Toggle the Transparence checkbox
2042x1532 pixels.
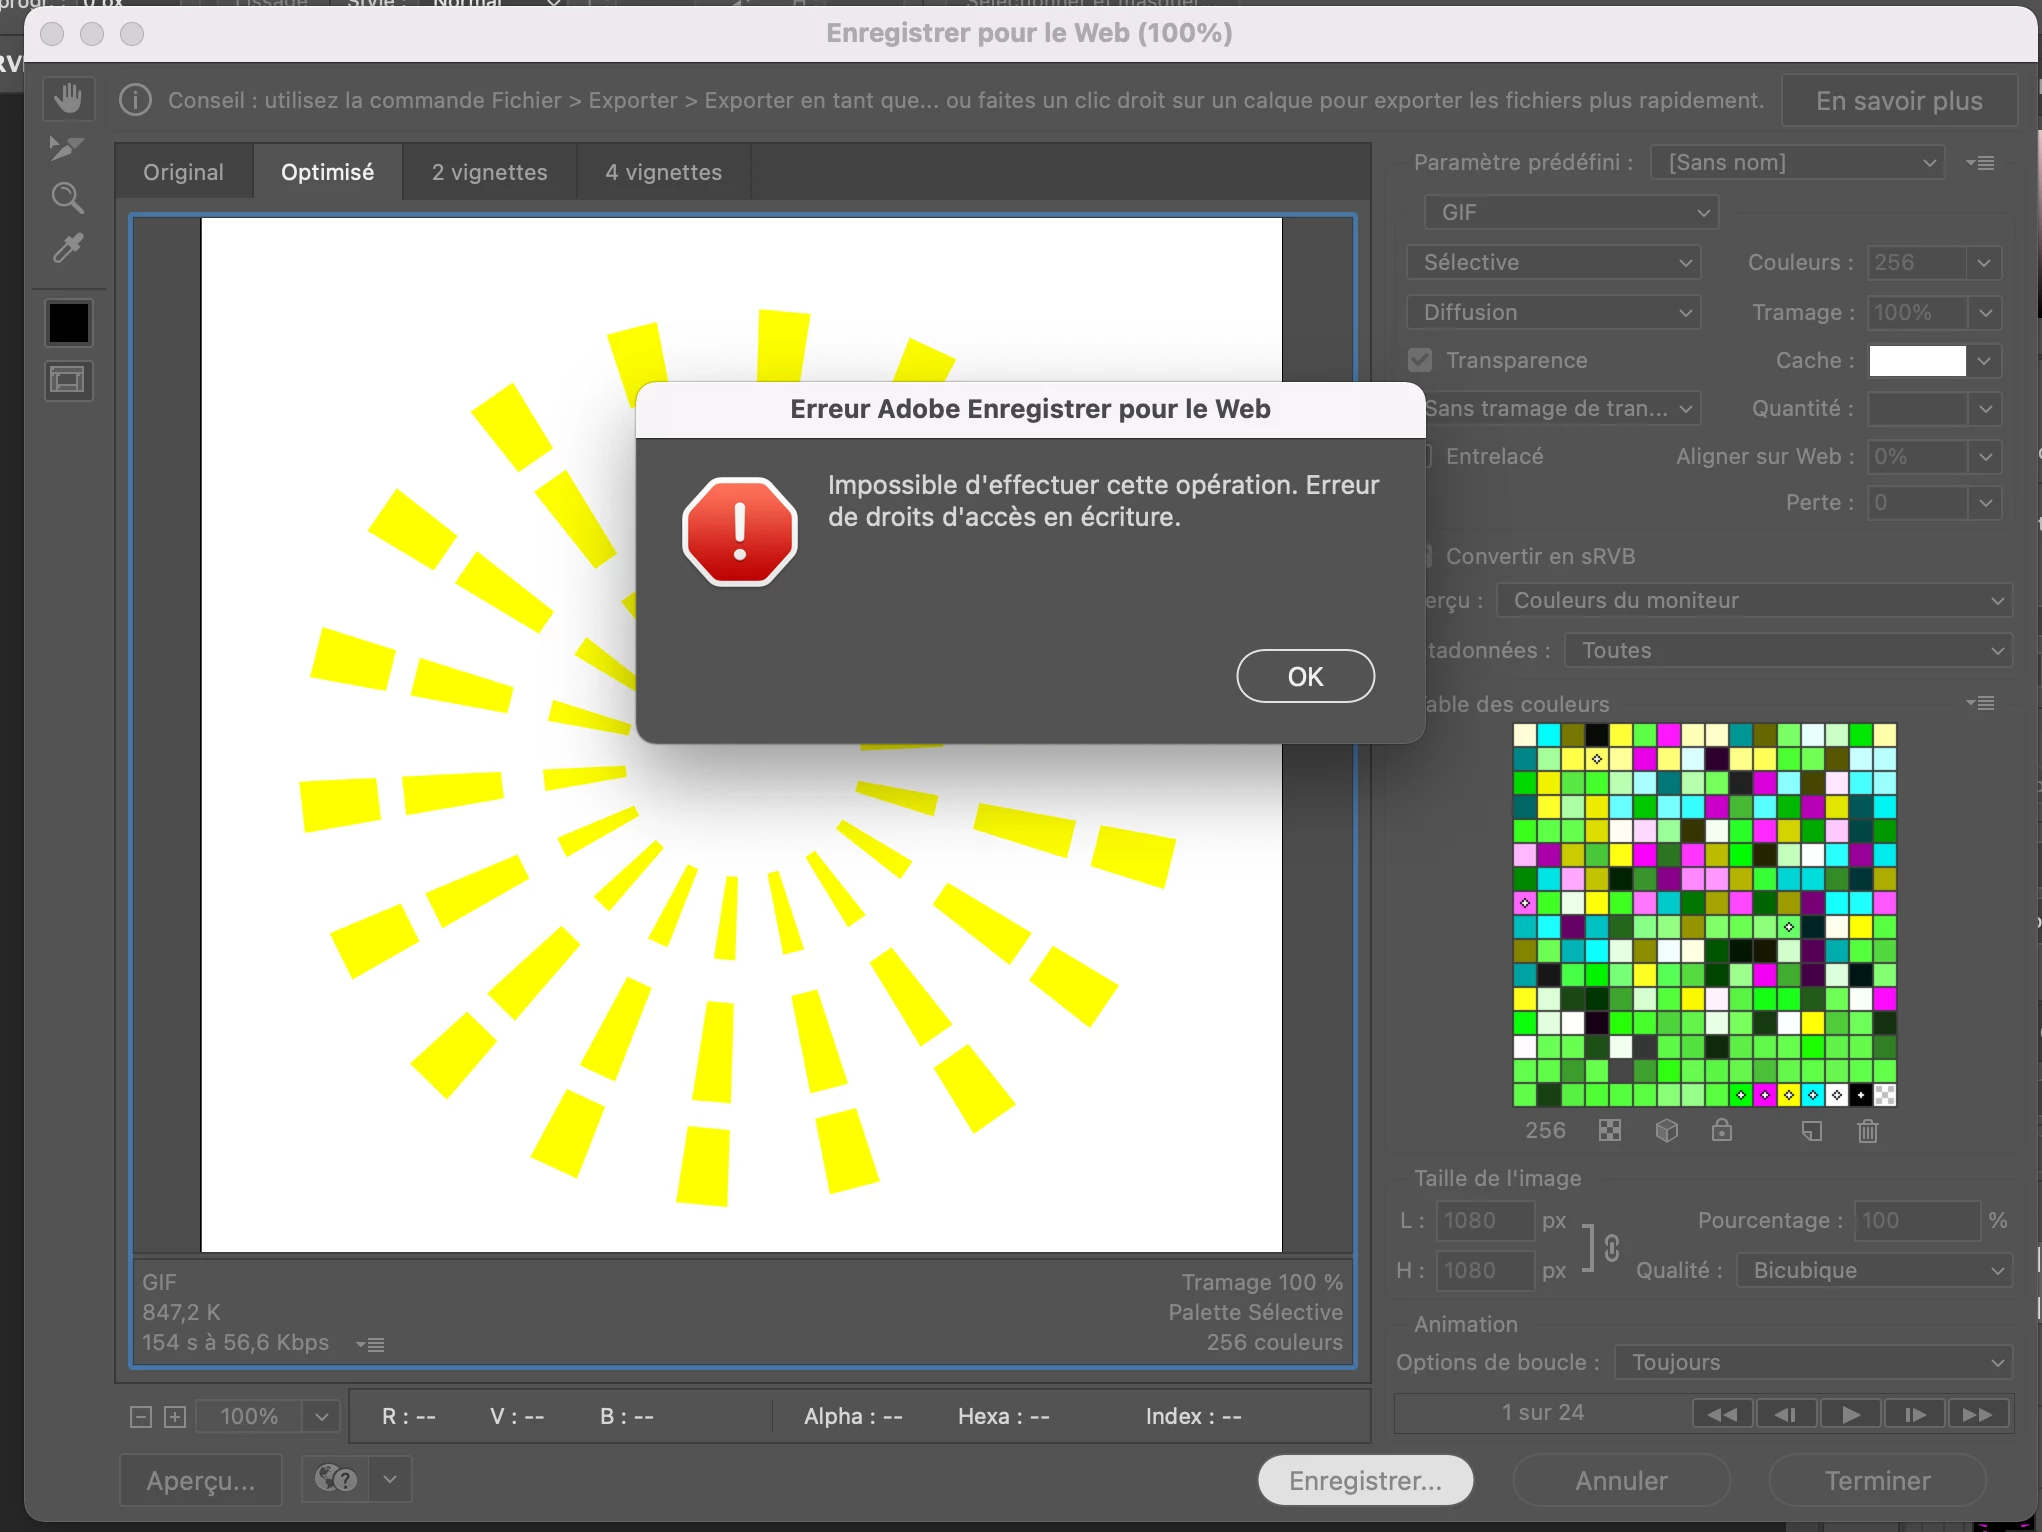(x=1420, y=360)
